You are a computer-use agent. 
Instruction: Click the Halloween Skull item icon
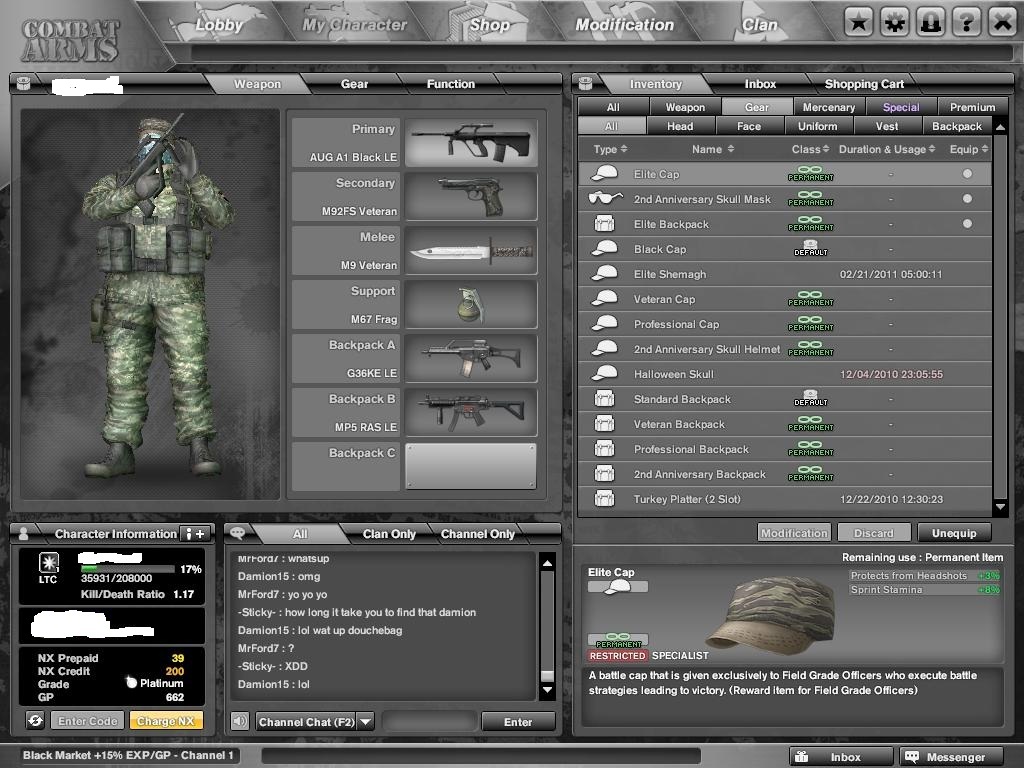pos(605,374)
